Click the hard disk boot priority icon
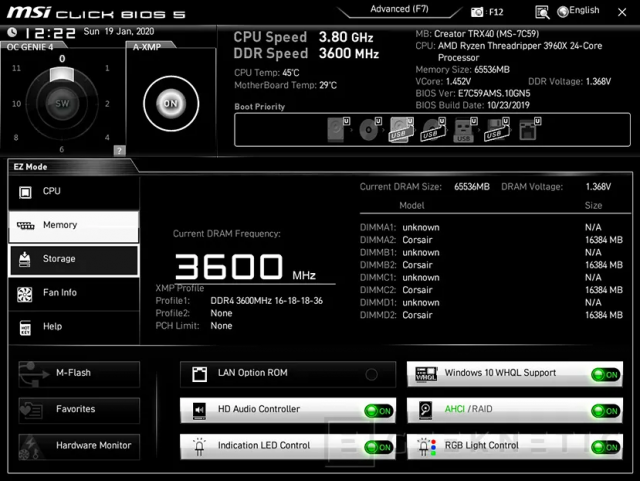This screenshot has height=481, width=640. pos(336,129)
